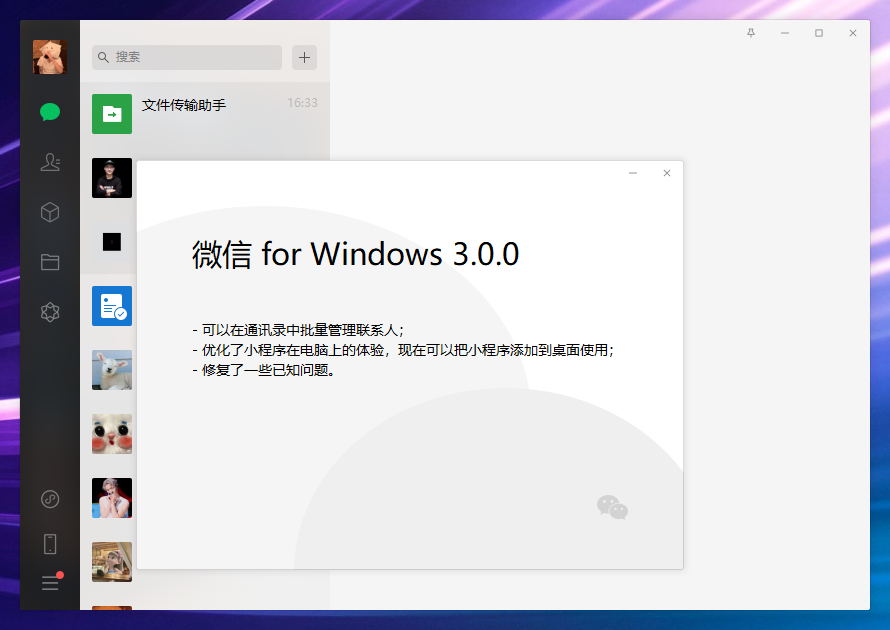Click the green 文件传输助手 file transfer icon
Screen dimensions: 890x630
(x=112, y=114)
